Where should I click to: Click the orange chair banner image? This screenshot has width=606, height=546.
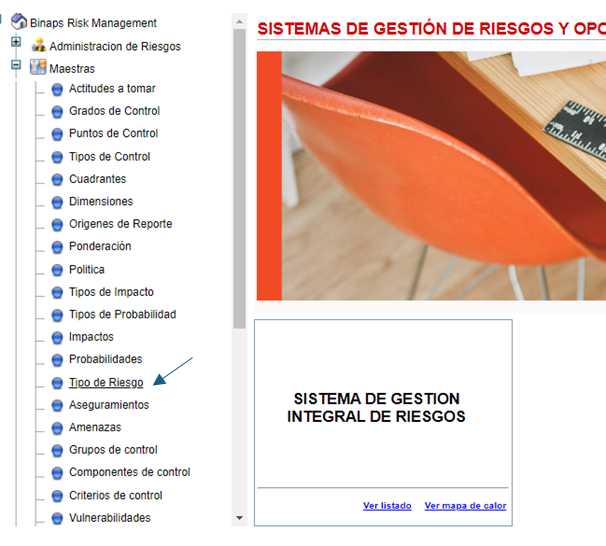[x=431, y=176]
